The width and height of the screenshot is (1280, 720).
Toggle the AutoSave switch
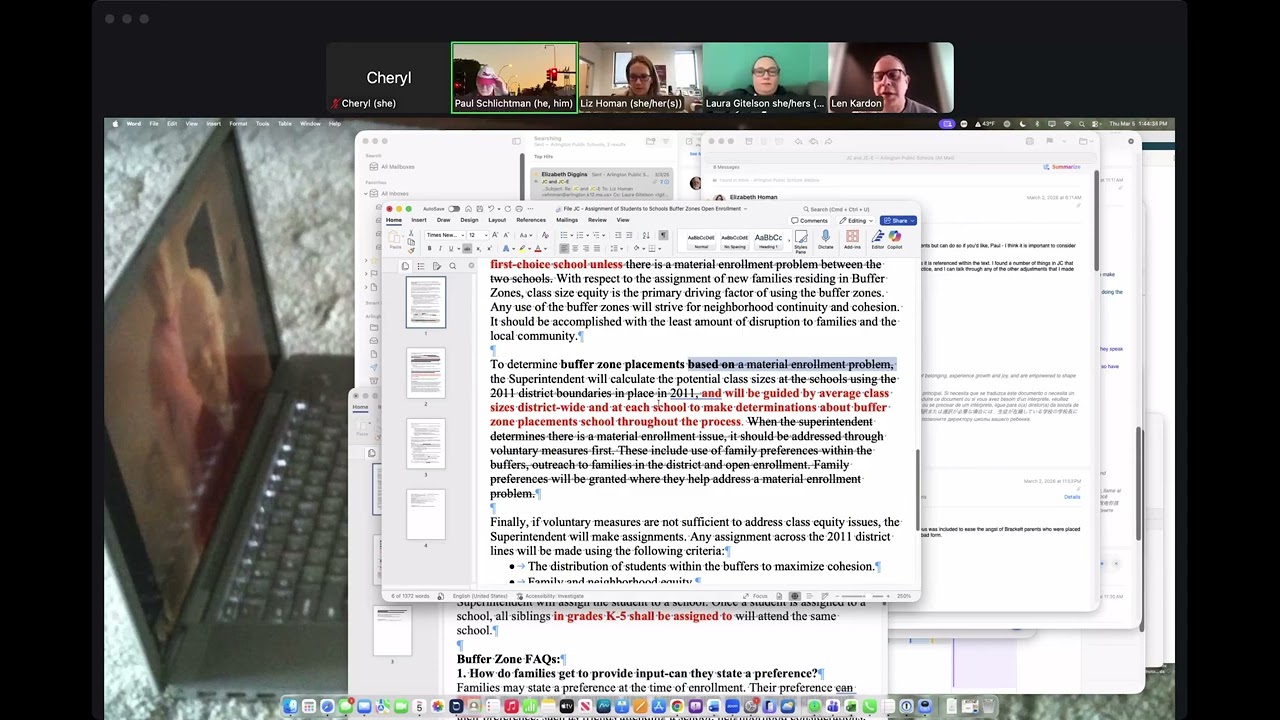[454, 209]
